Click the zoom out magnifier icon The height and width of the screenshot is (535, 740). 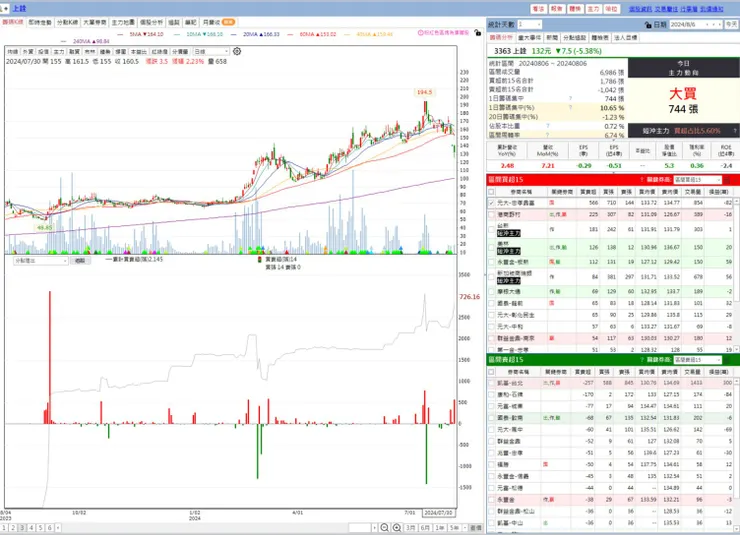point(385,528)
